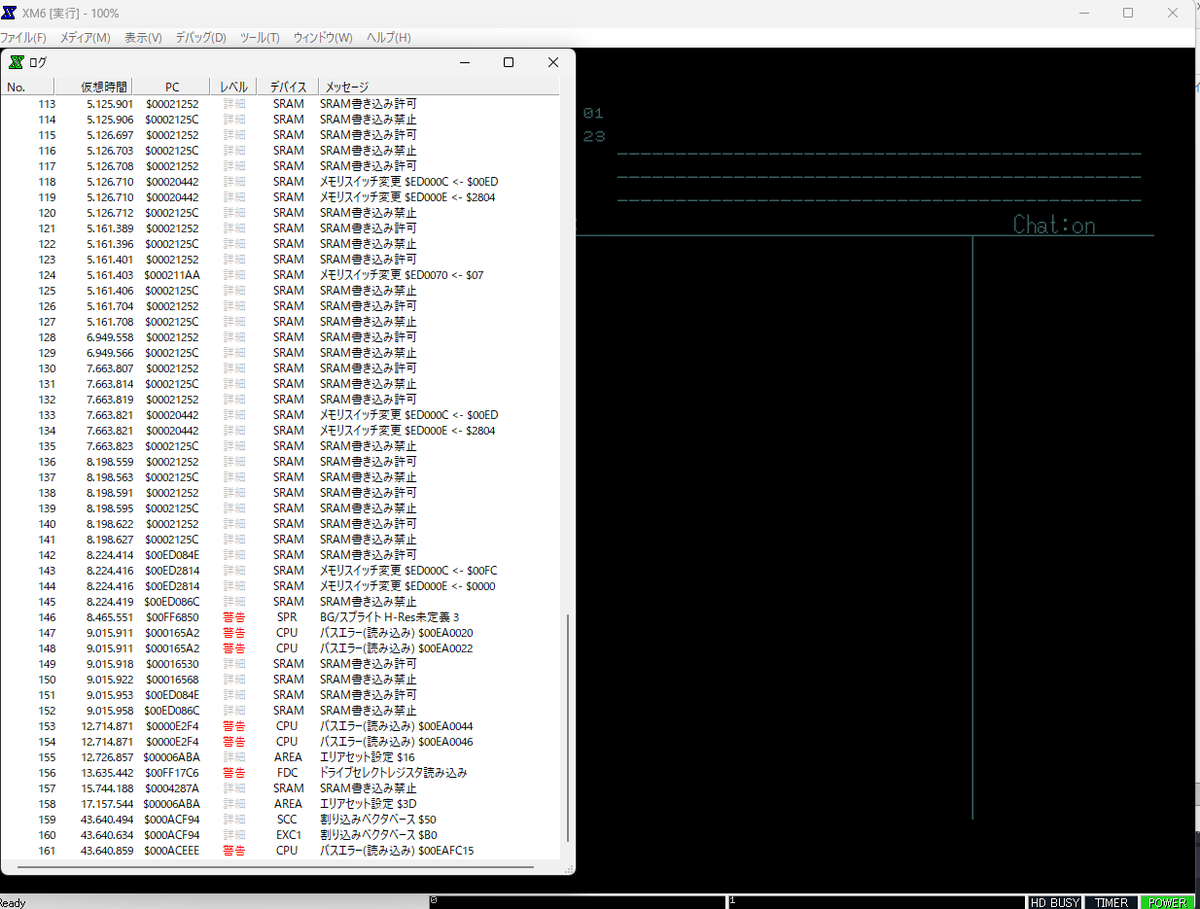Viewport: 1200px width, 909px height.
Task: Sort log by メッセージ column header
Action: tap(440, 87)
